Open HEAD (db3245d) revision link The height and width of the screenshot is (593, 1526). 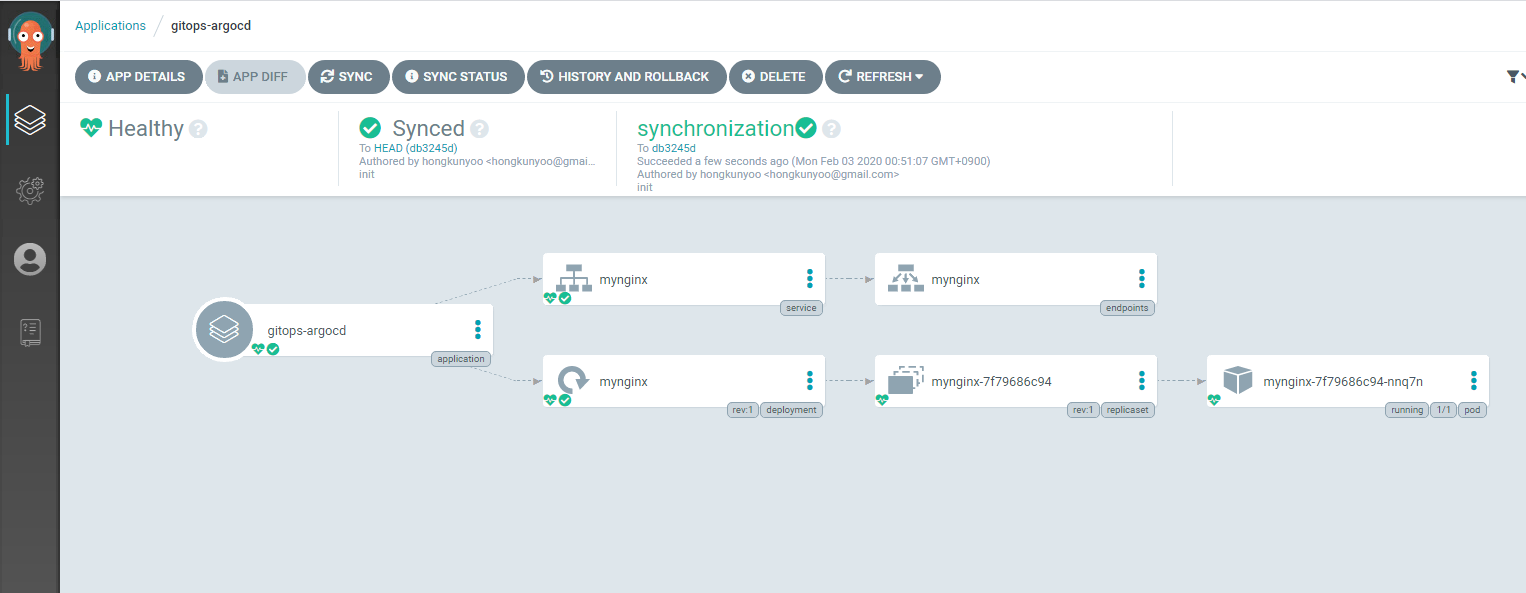click(415, 148)
